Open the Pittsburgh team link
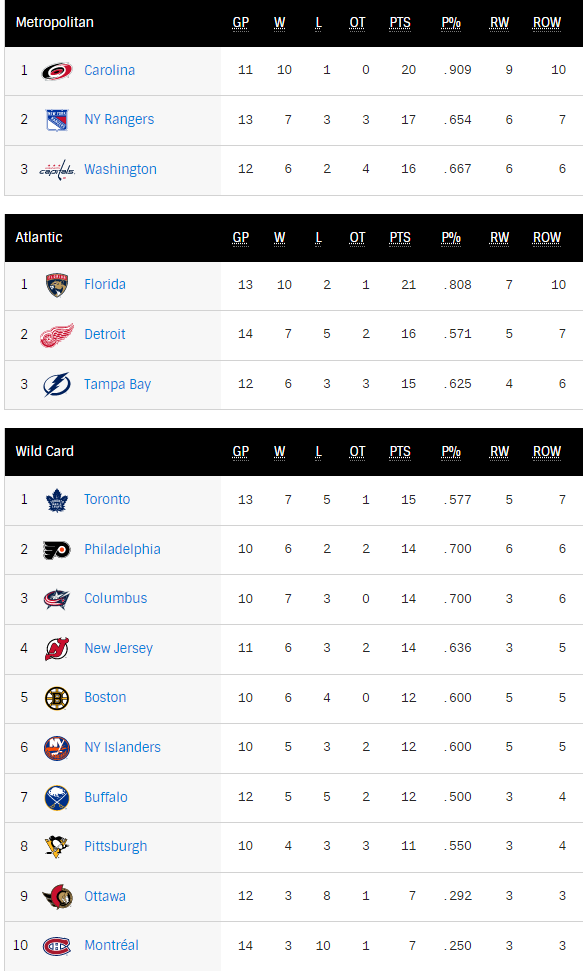583x971 pixels. coord(116,847)
